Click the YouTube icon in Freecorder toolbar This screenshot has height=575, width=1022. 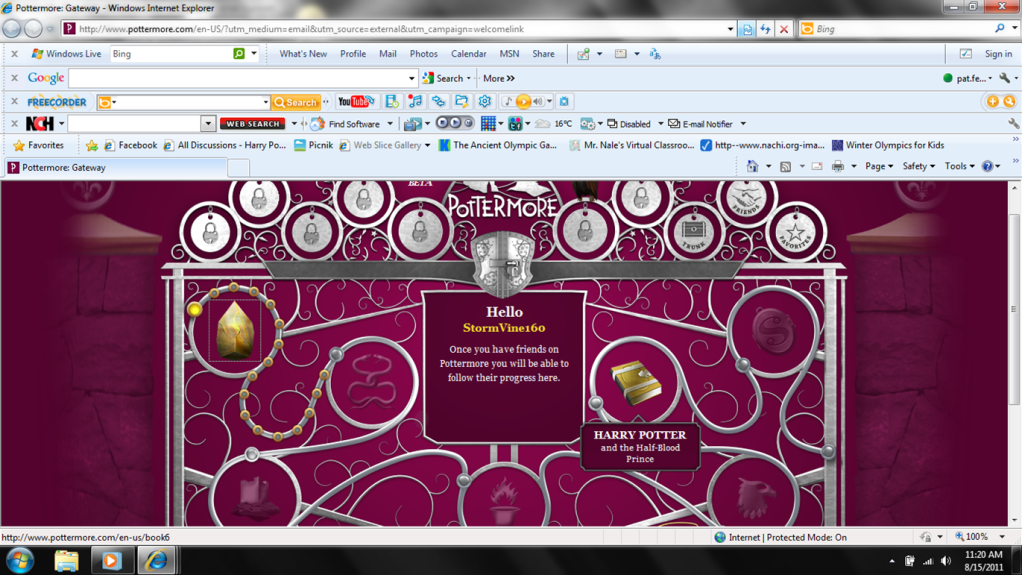pyautogui.click(x=355, y=102)
